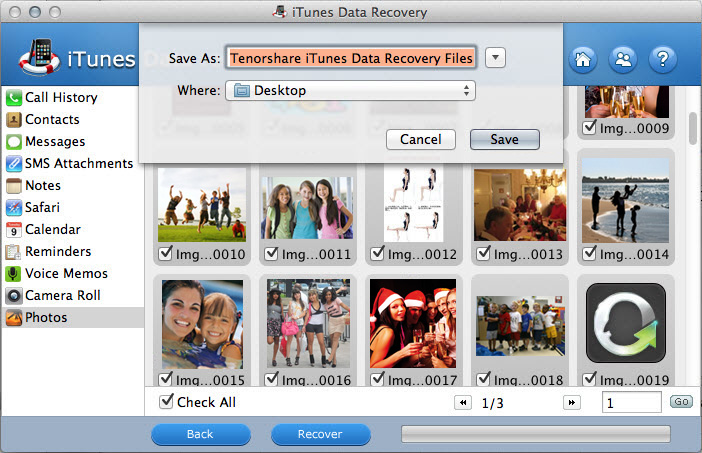Show the Voice Memos category

[x=66, y=274]
